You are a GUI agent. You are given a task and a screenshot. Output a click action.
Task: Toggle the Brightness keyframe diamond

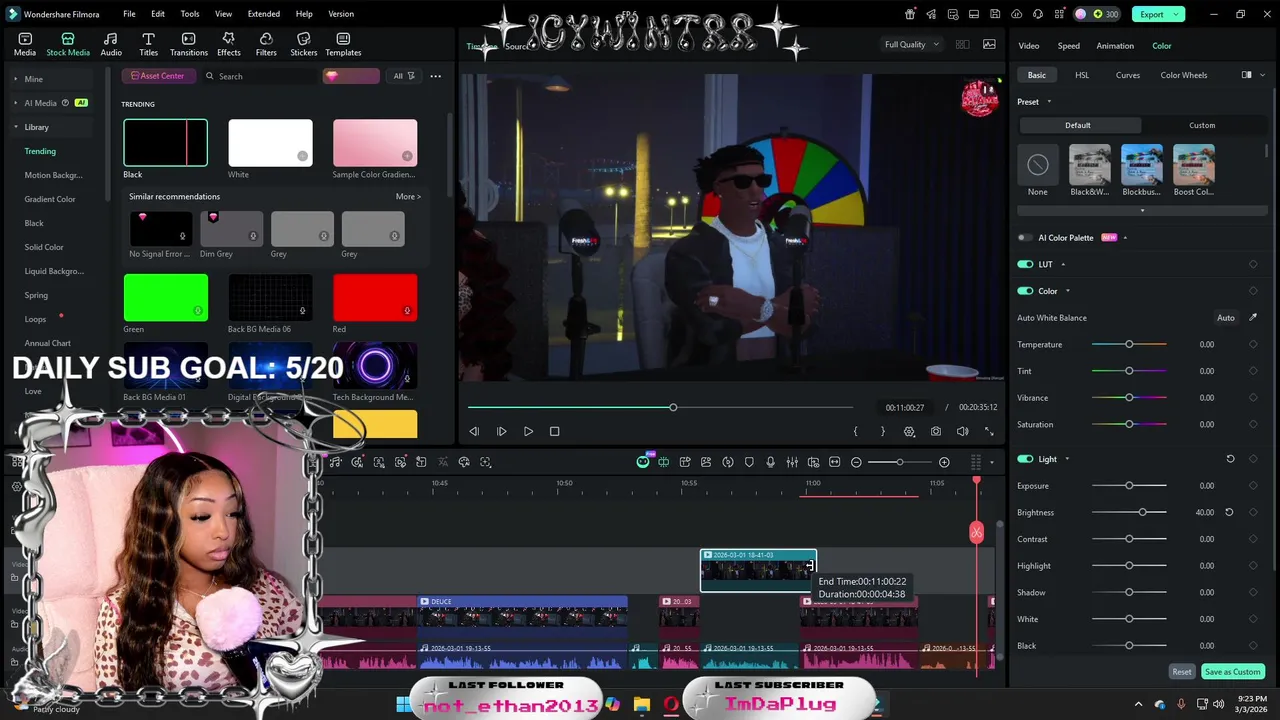click(x=1253, y=512)
